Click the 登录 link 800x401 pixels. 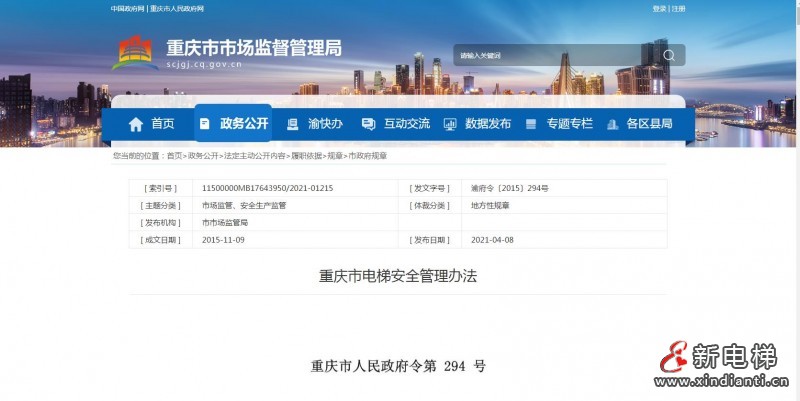(x=659, y=9)
